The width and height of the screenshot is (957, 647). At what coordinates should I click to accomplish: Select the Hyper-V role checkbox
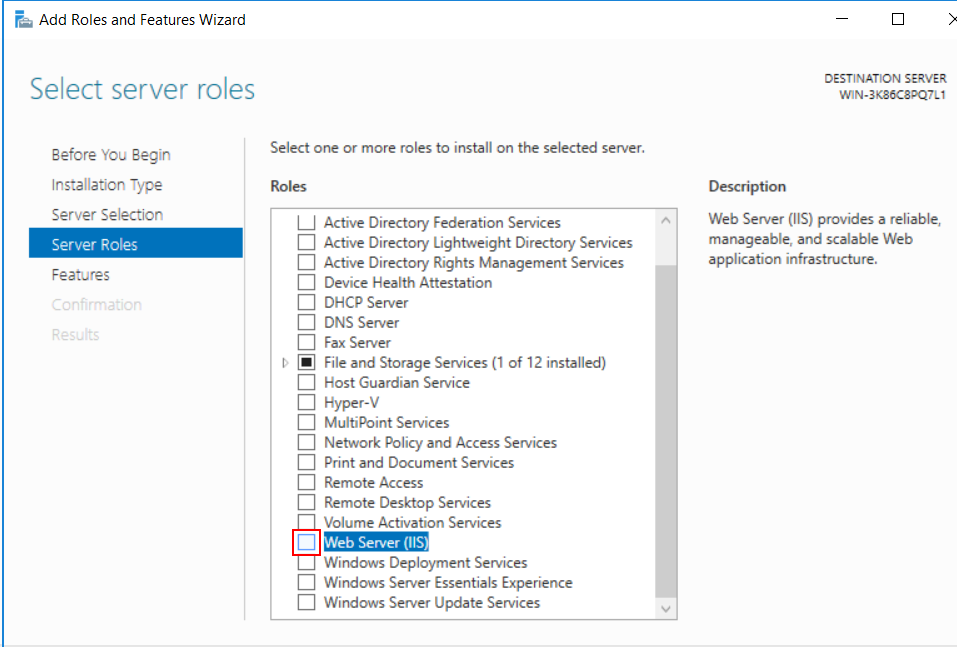point(307,403)
